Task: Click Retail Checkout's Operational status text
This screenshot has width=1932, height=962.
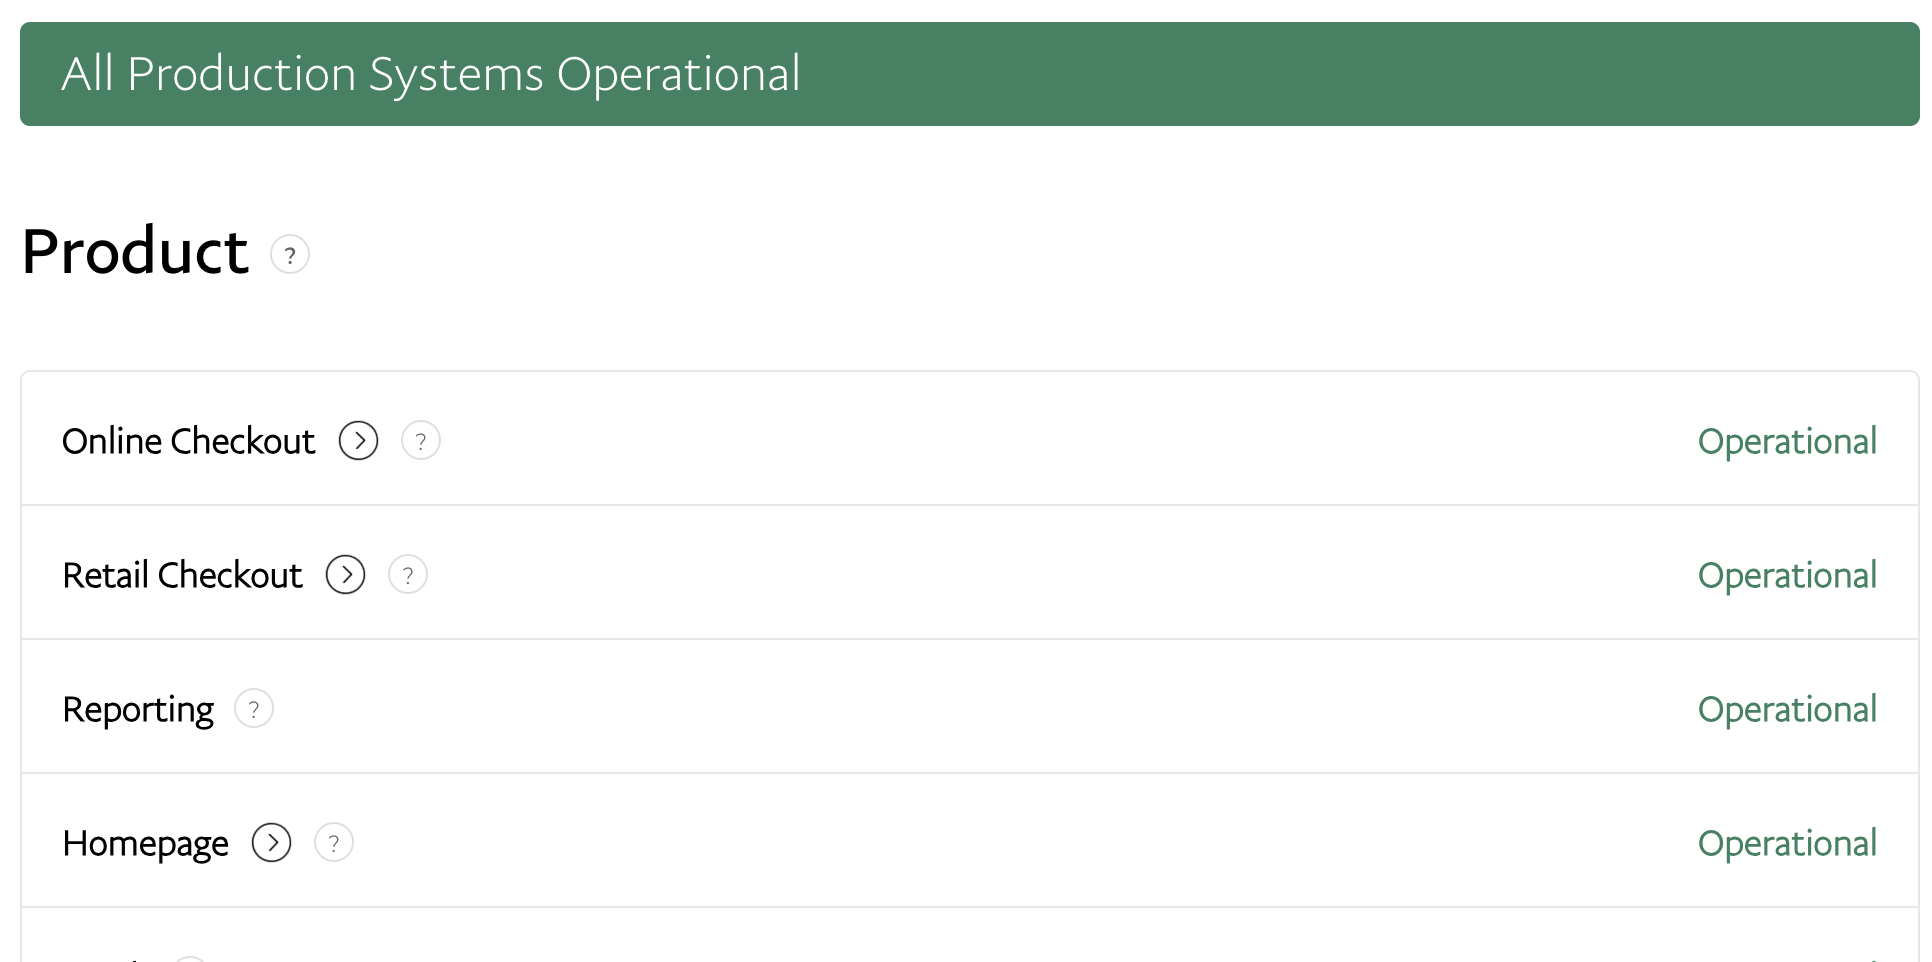Action: (1786, 575)
